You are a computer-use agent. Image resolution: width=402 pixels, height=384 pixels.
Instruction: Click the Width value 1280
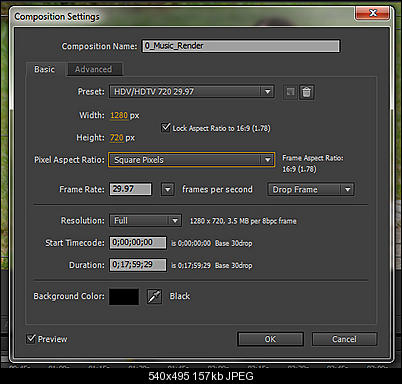point(119,115)
